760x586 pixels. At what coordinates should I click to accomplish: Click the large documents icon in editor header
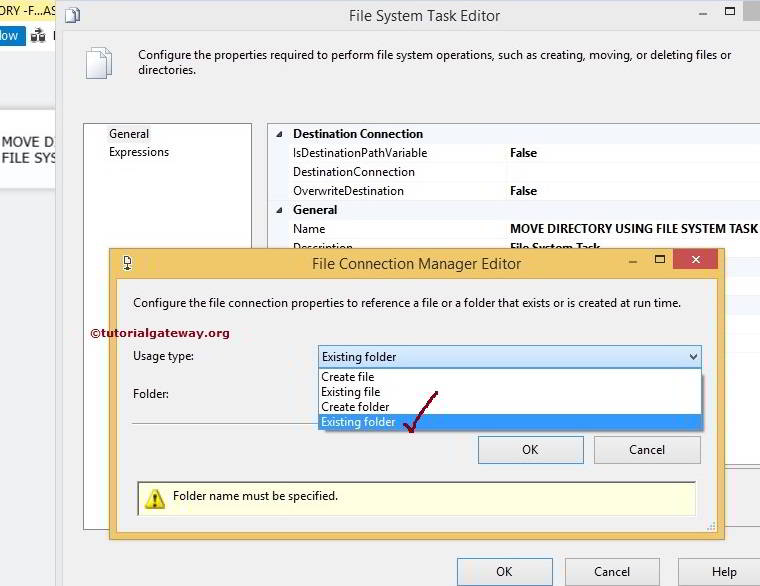pos(99,63)
